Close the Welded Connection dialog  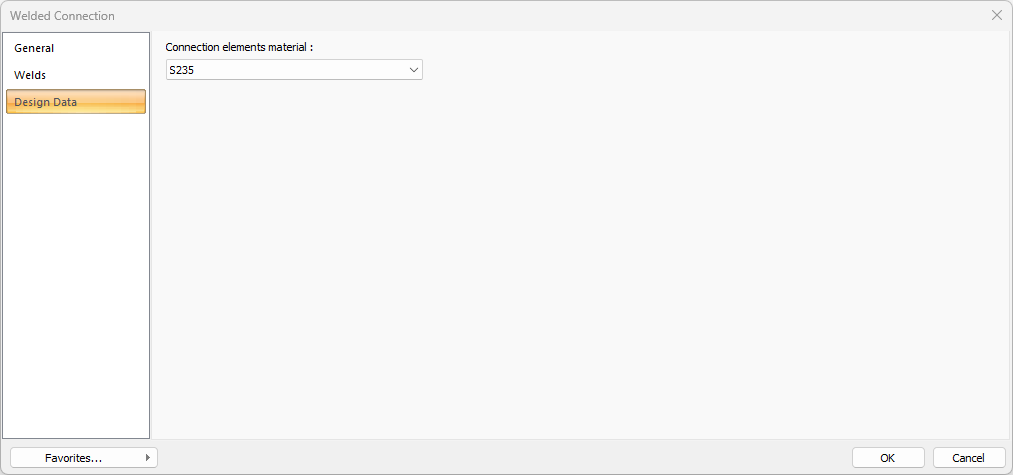[x=996, y=15]
